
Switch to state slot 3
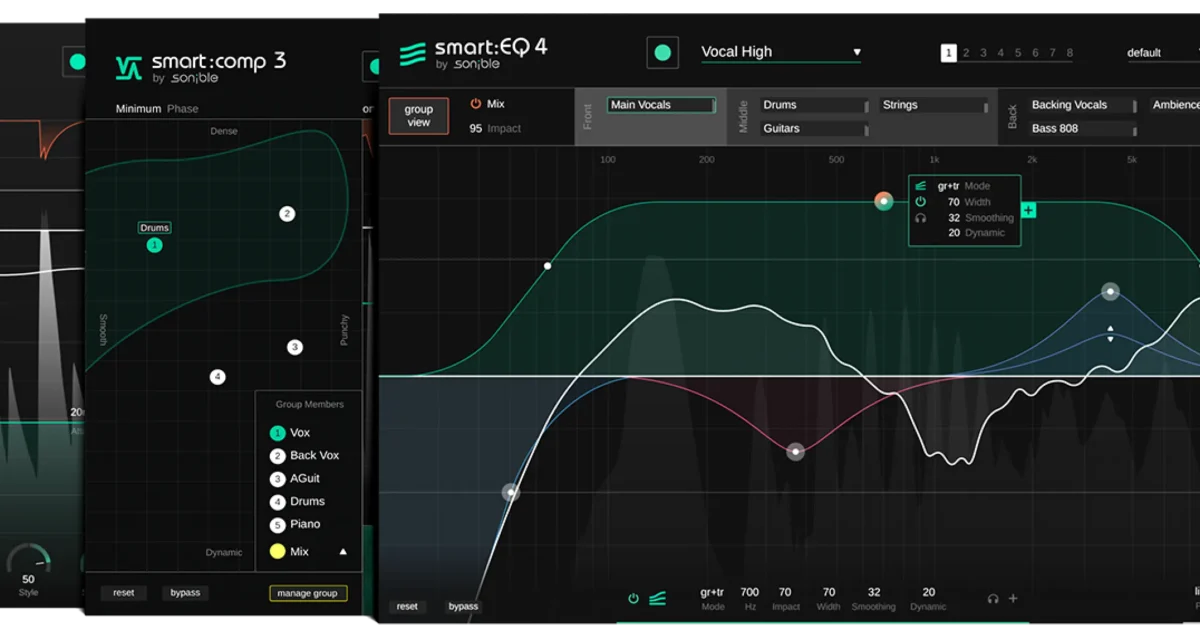coord(983,53)
